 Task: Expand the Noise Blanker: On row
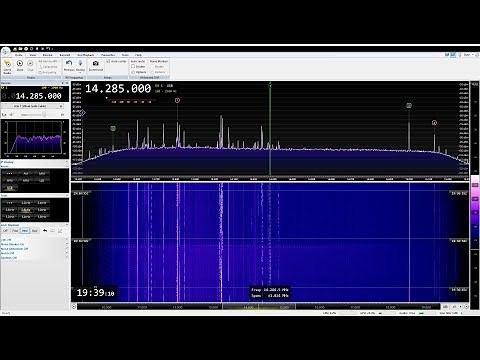point(34,244)
